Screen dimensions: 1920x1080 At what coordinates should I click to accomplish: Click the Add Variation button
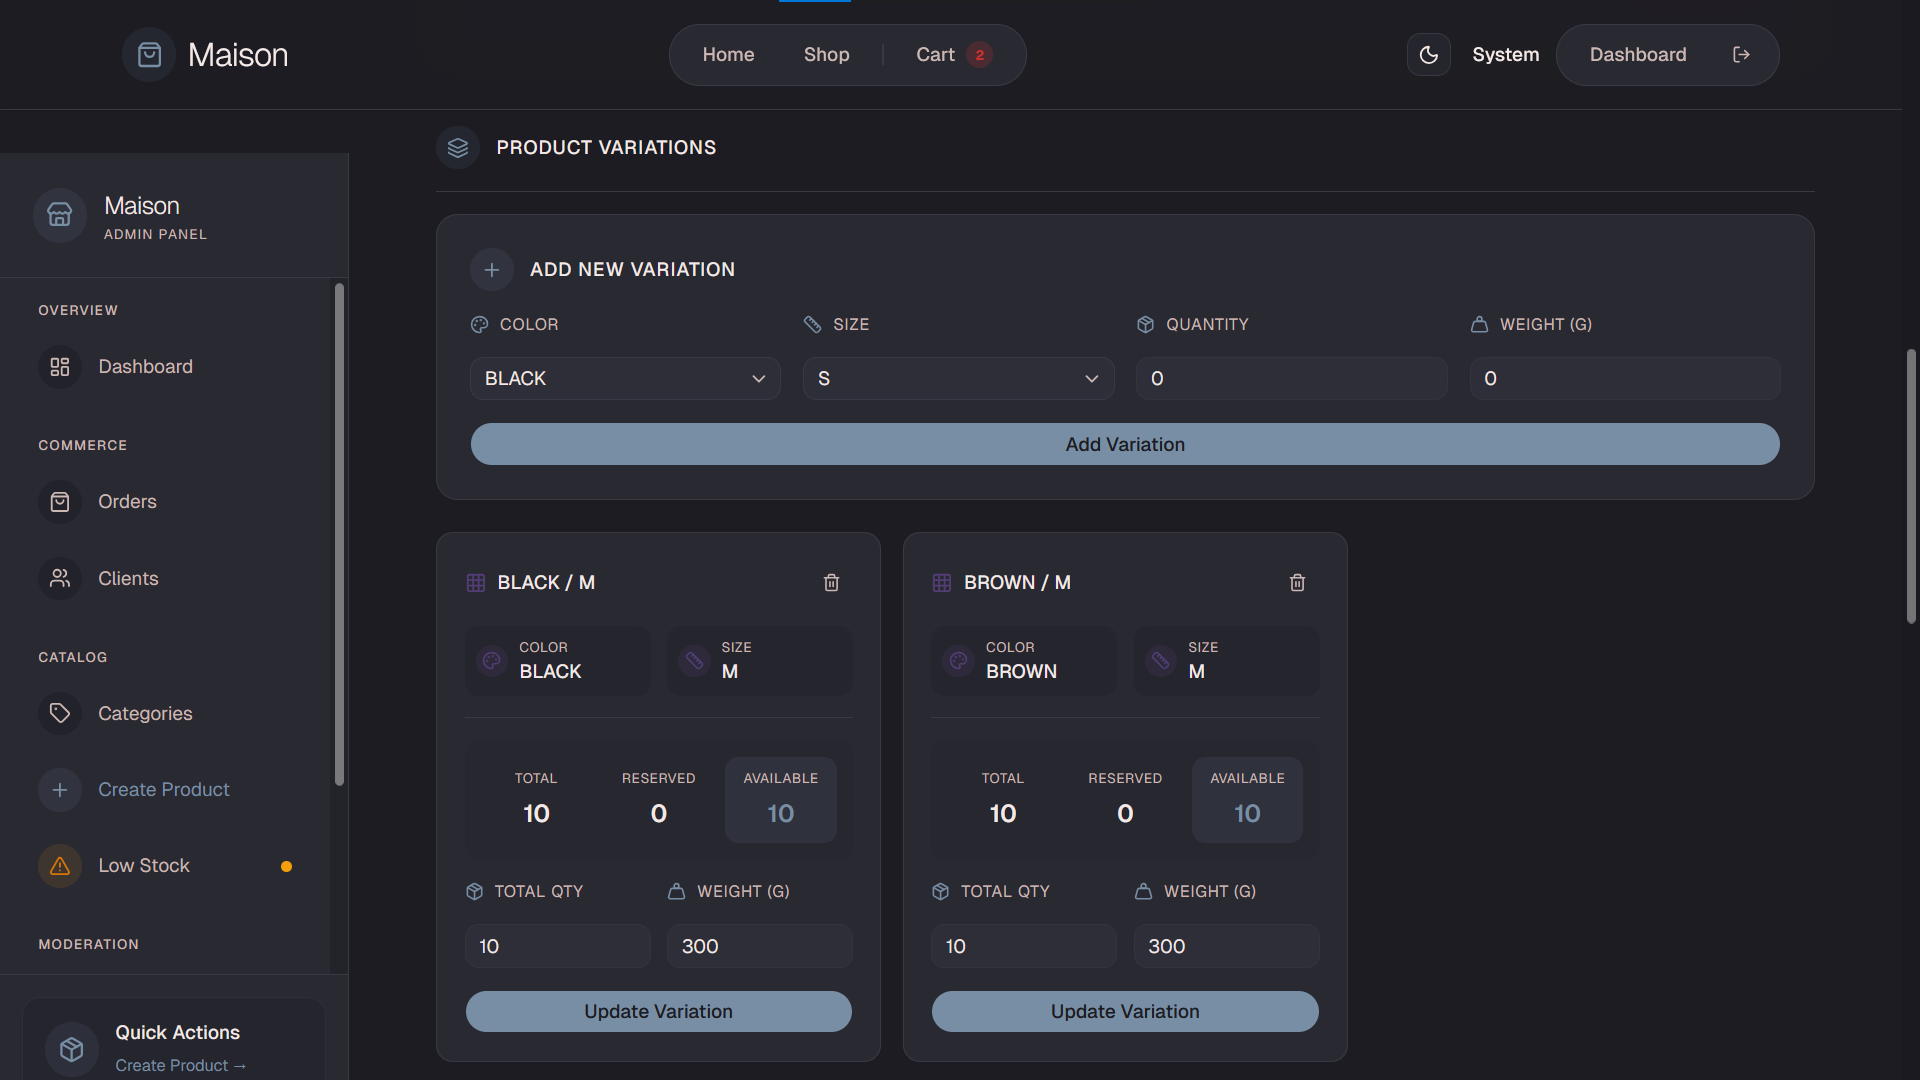tap(1125, 444)
